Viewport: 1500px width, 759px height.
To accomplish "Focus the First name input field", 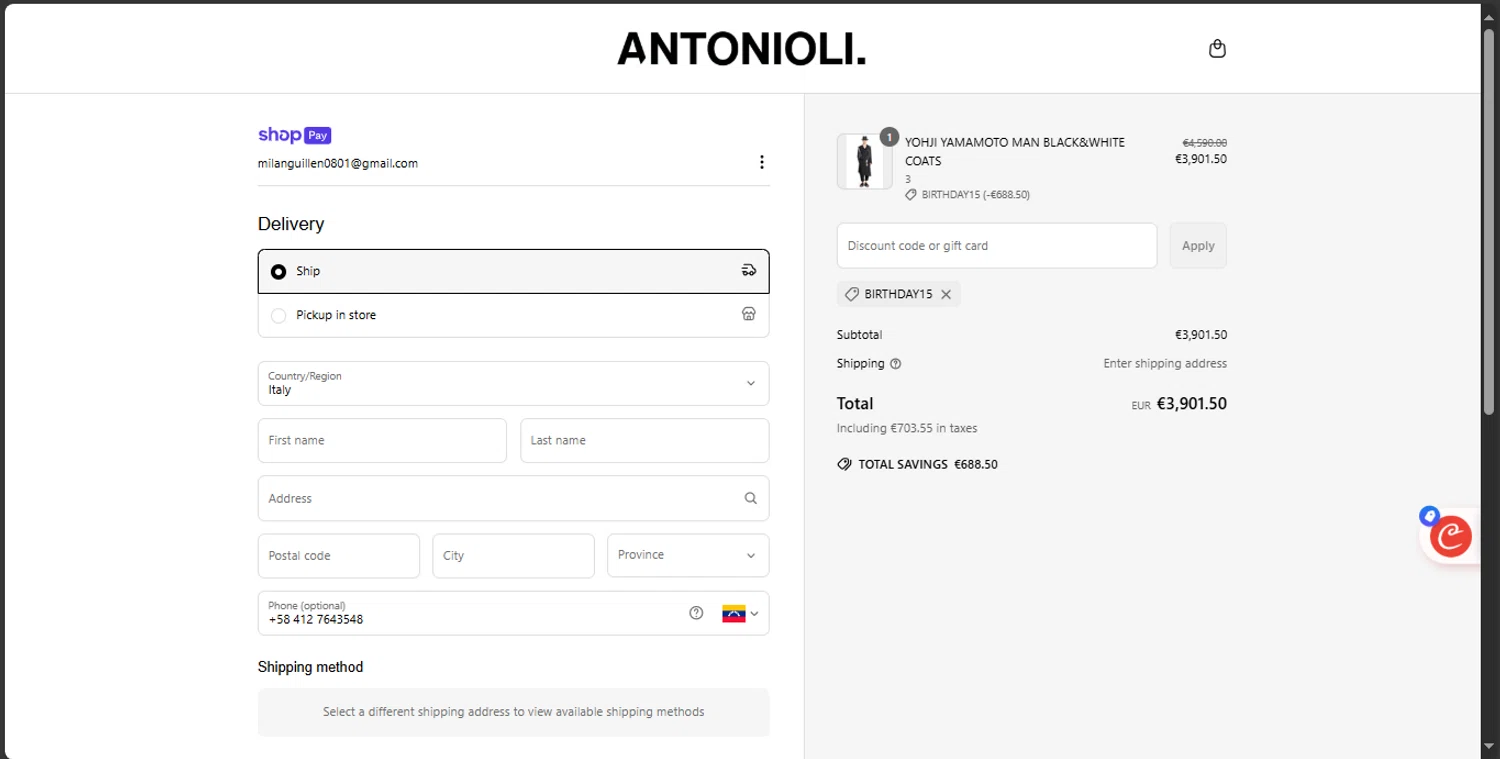I will pos(382,440).
